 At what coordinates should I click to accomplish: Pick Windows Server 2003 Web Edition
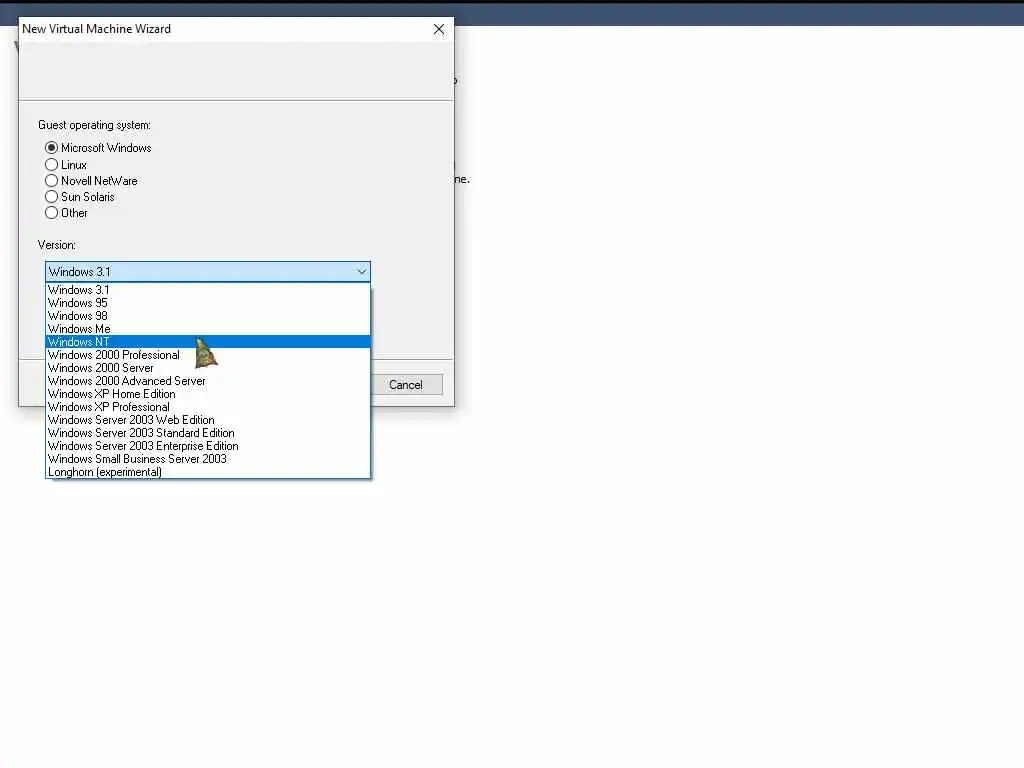pos(208,420)
